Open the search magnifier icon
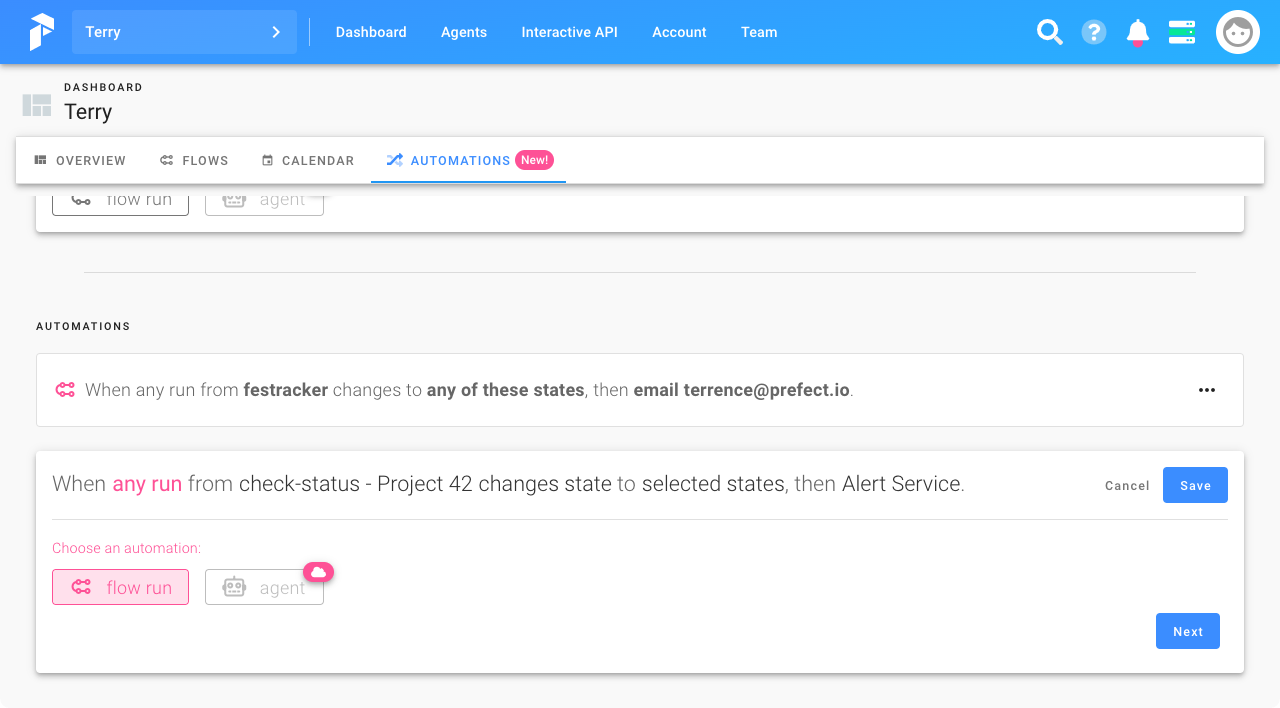This screenshot has width=1280, height=708. (1049, 33)
